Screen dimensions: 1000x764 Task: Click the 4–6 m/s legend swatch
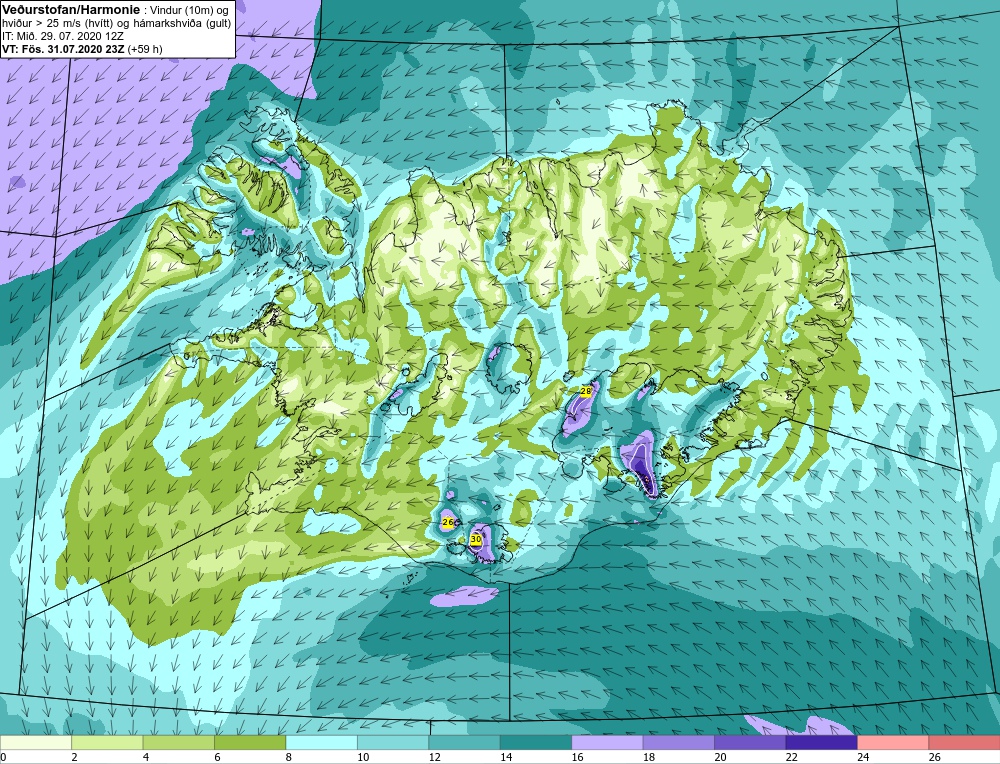pyautogui.click(x=179, y=742)
